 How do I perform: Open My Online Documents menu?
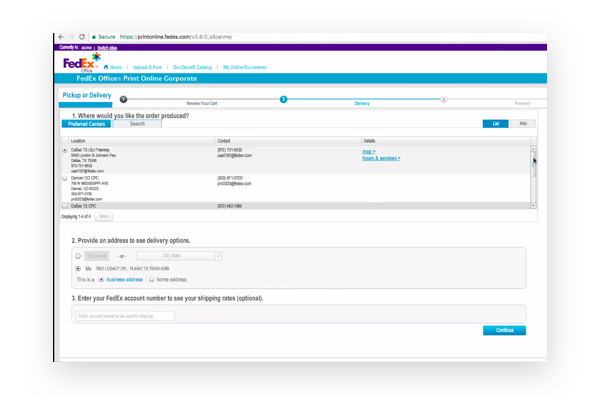pos(245,67)
